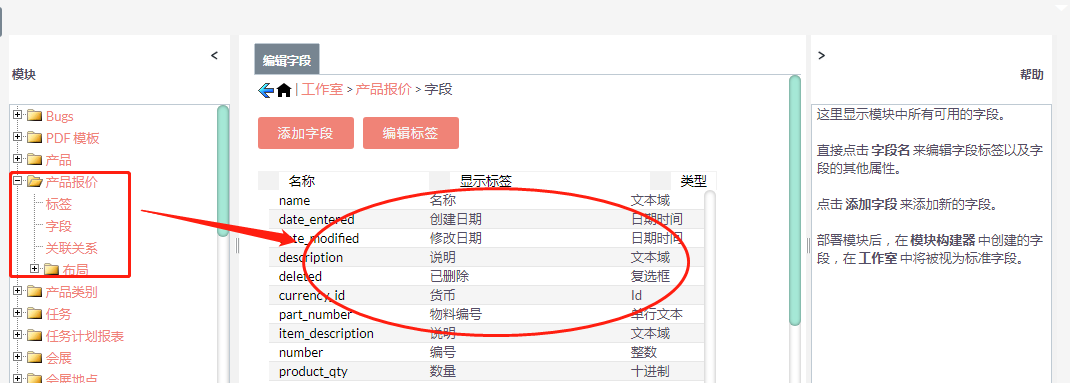Open the 字段 tree item
Image resolution: width=1070 pixels, height=383 pixels.
(59, 226)
